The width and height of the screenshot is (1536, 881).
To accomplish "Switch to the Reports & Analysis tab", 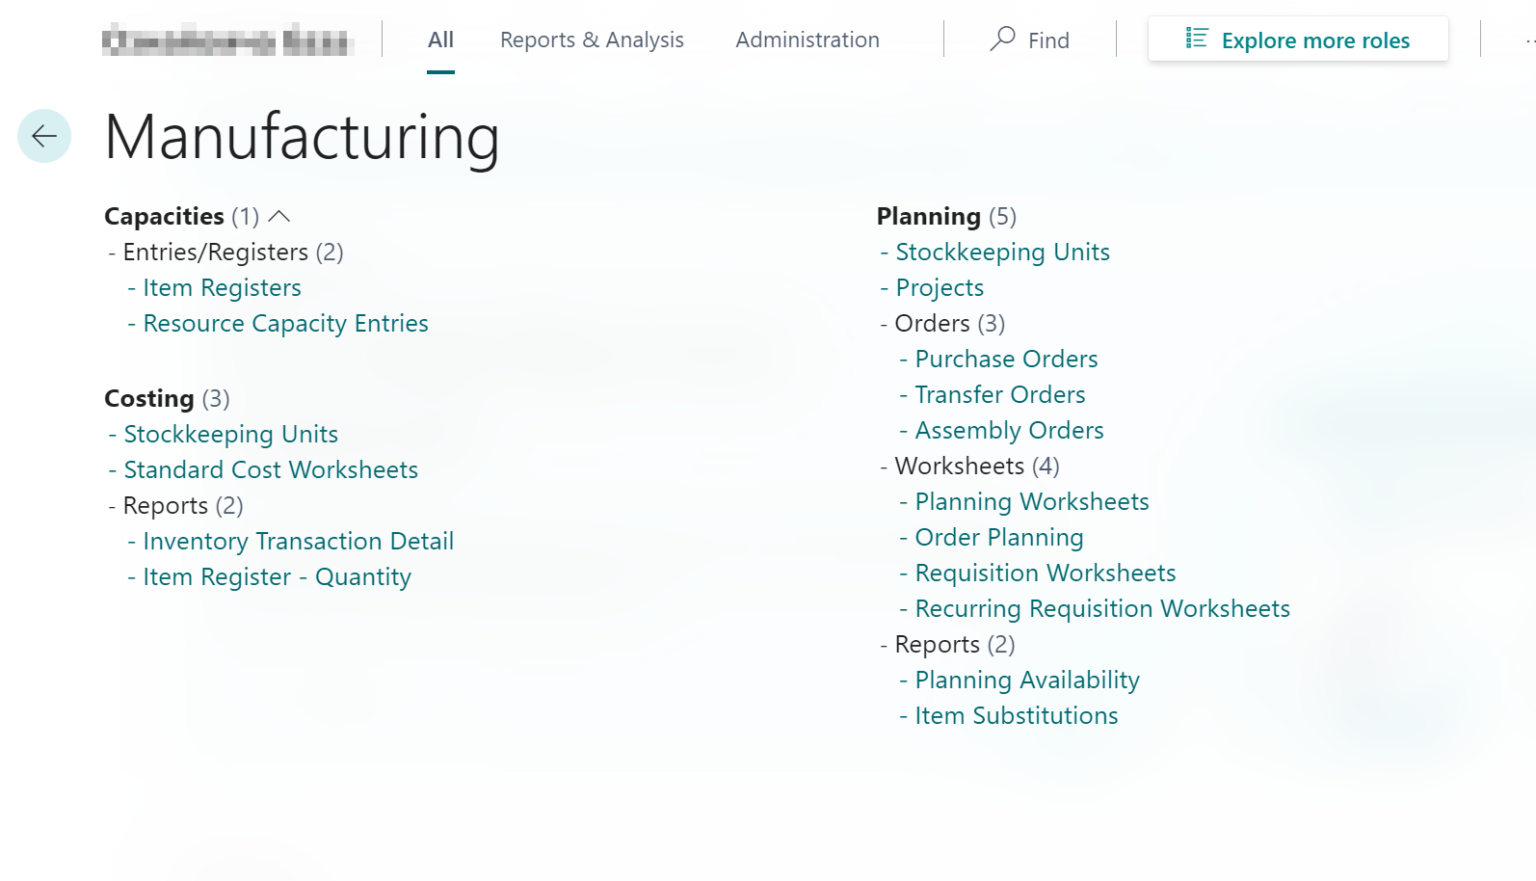I will (x=591, y=40).
